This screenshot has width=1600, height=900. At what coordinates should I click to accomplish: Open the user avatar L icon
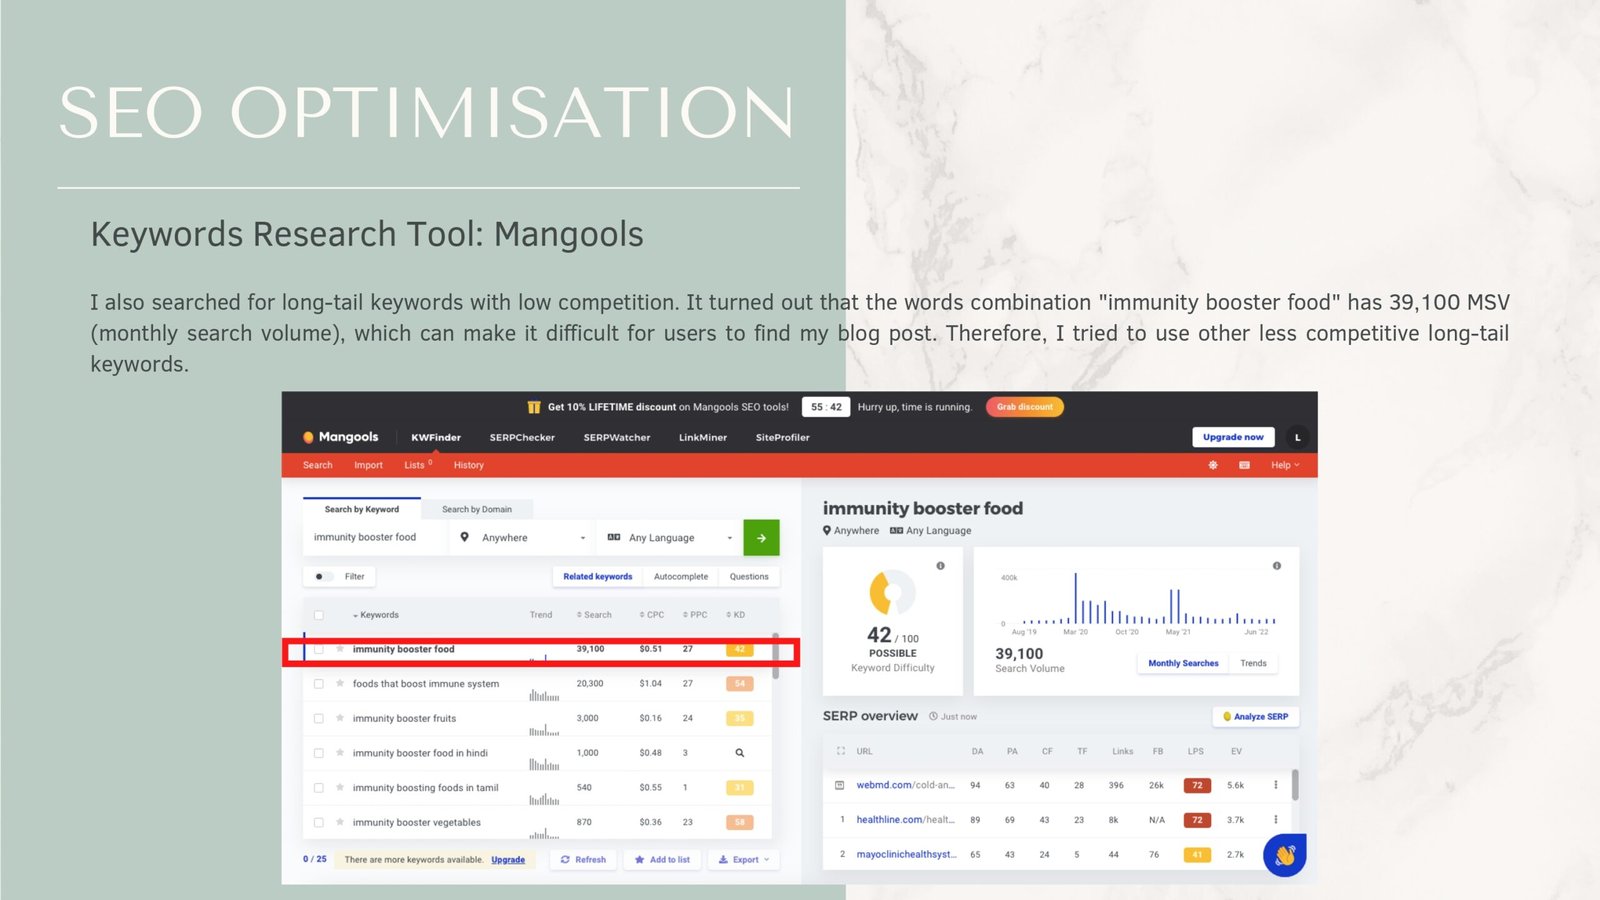[x=1298, y=437]
